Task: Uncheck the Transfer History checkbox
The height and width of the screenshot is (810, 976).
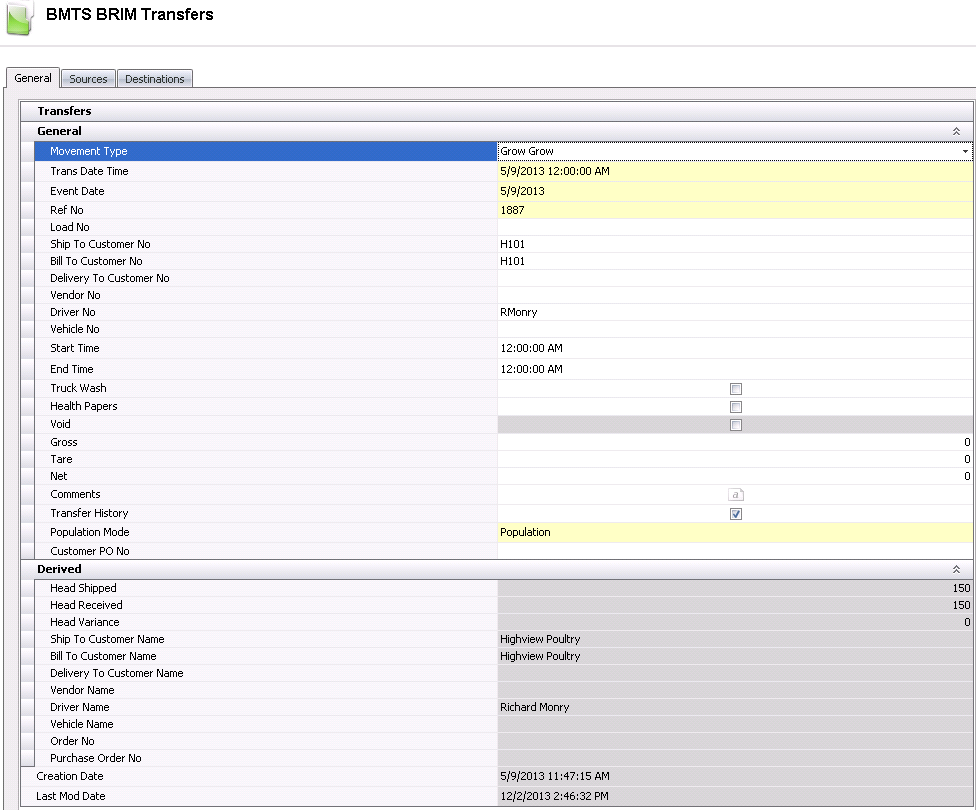Action: tap(735, 514)
